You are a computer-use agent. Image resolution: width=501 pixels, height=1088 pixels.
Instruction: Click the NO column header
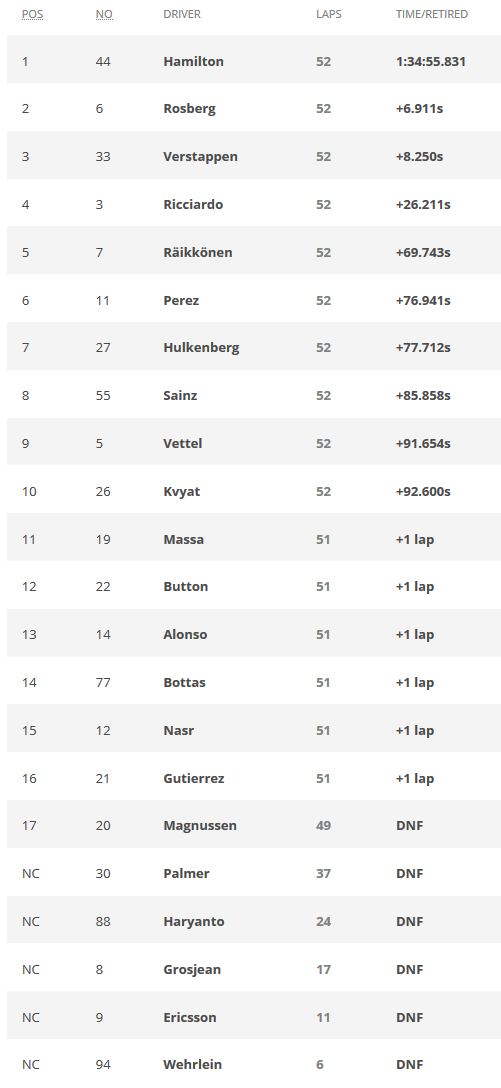(104, 14)
